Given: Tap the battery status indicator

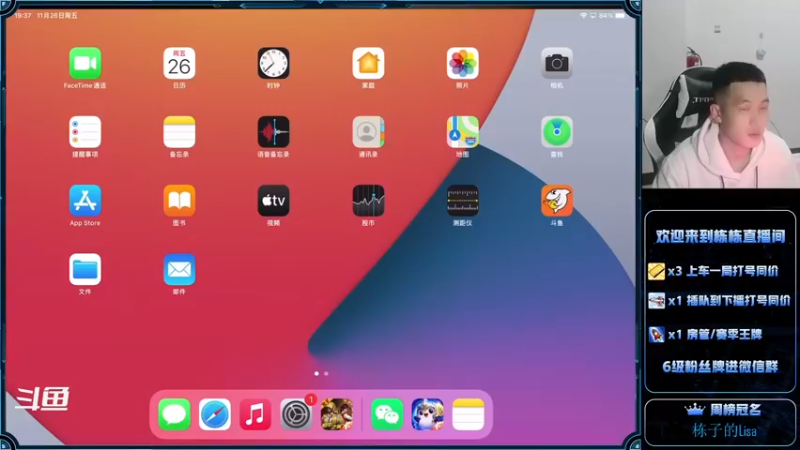Looking at the screenshot, I should pos(620,16).
